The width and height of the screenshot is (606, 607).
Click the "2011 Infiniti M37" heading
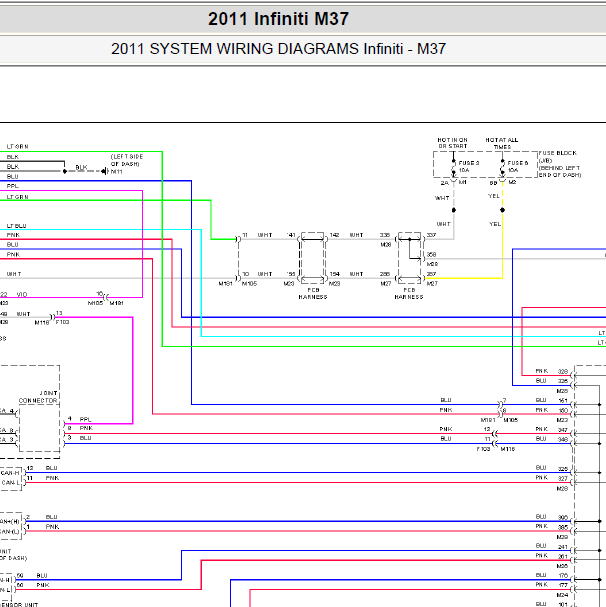(x=278, y=19)
